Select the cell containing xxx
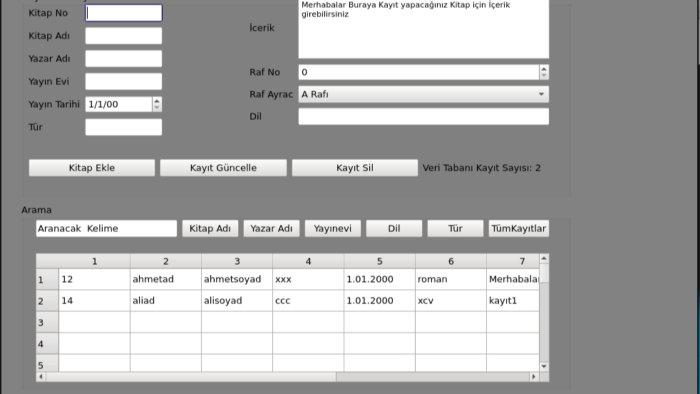The width and height of the screenshot is (700, 394). coord(308,279)
